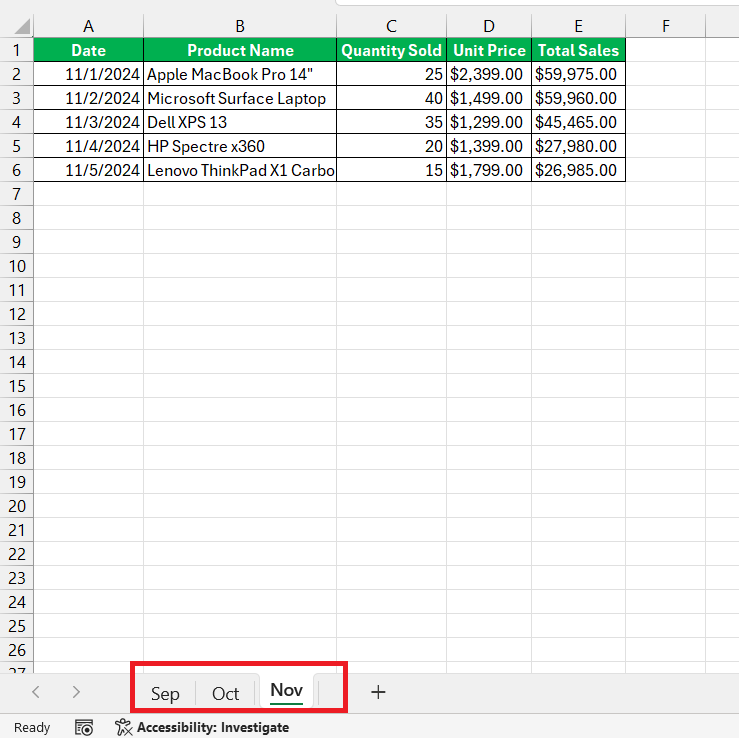Select row 15 header
739x738 pixels.
point(16,386)
